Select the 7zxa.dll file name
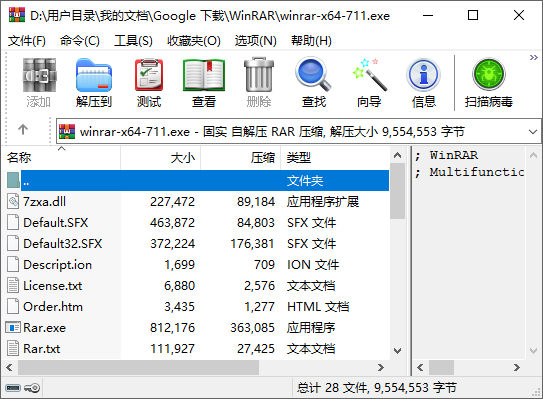 pyautogui.click(x=44, y=202)
